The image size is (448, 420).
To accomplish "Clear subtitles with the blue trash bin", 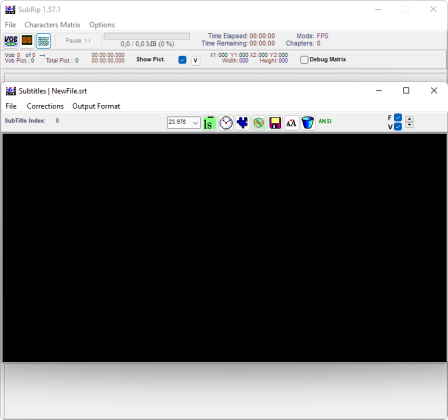I will [x=308, y=123].
